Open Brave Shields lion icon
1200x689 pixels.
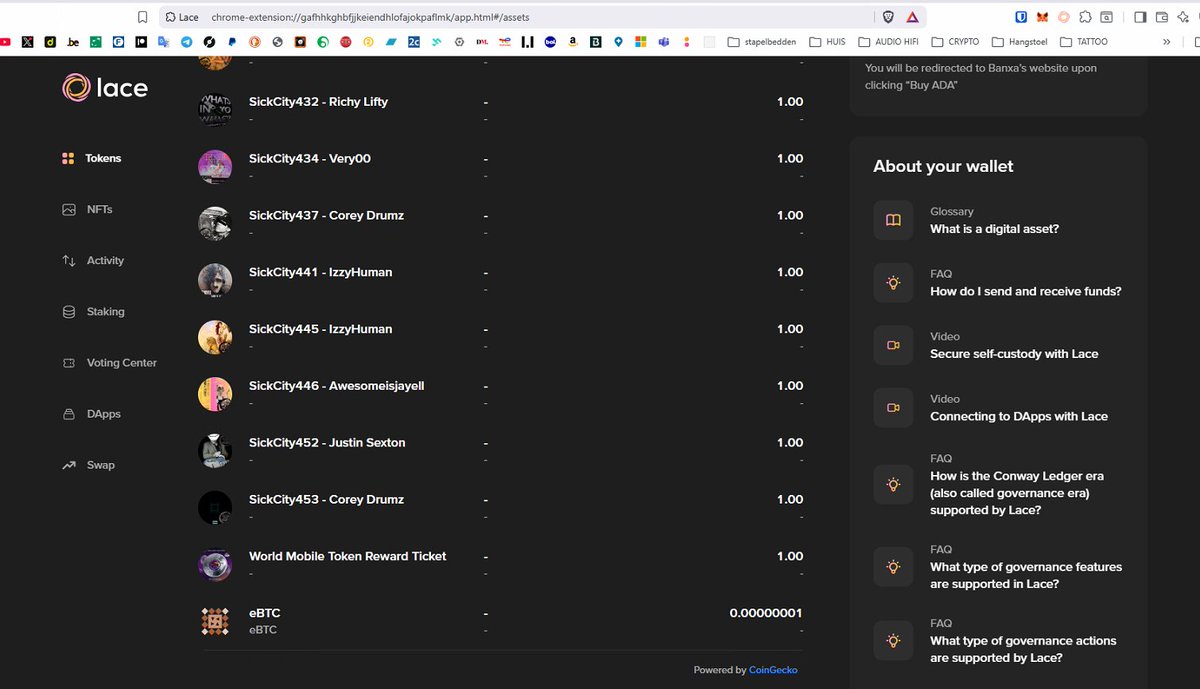pos(888,17)
